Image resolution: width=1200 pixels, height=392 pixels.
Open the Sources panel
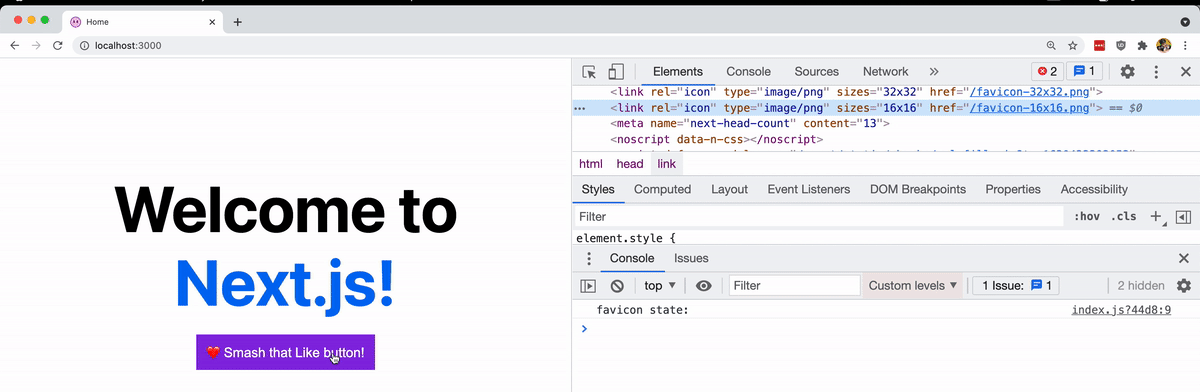(x=817, y=72)
